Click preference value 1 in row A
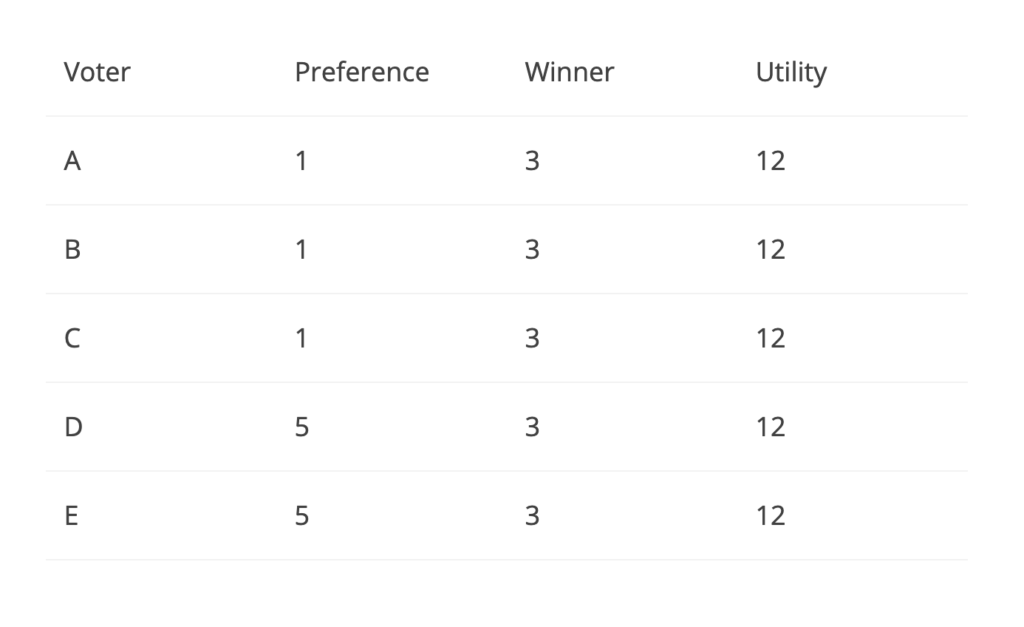 (x=301, y=161)
